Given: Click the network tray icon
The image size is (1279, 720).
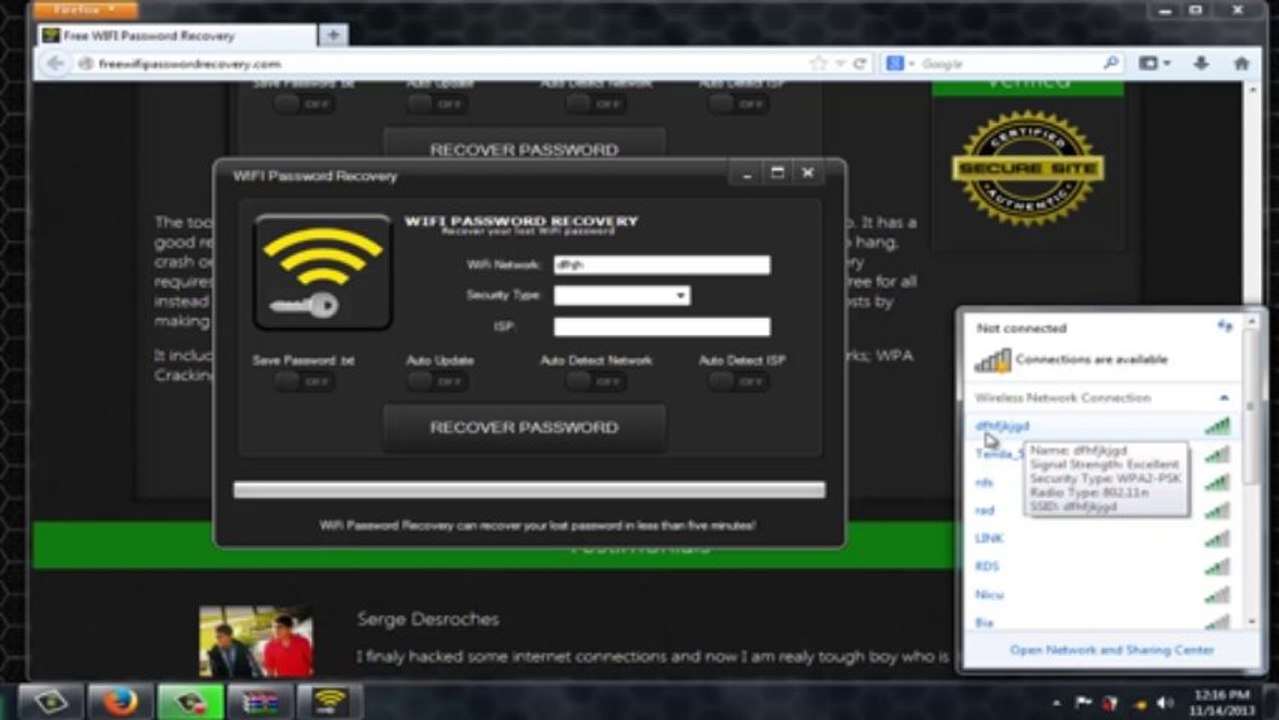Looking at the screenshot, I should coord(1139,702).
